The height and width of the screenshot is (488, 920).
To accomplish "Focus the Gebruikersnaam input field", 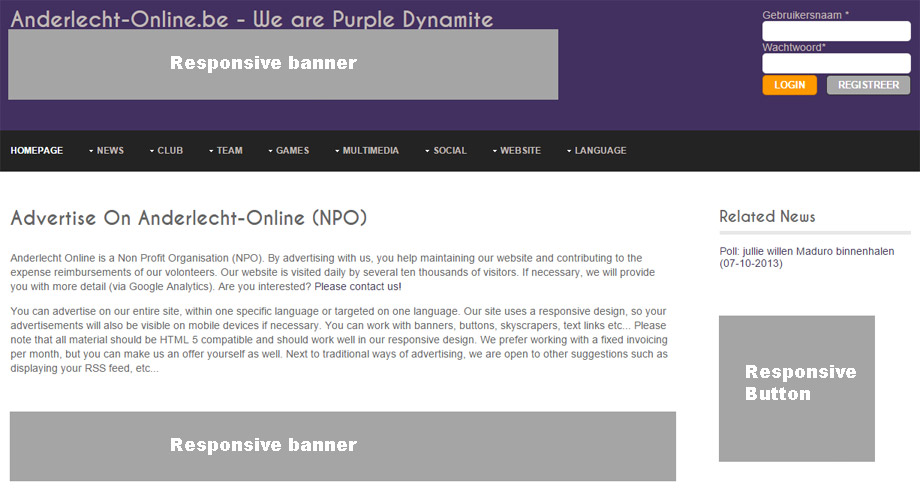I will pyautogui.click(x=836, y=31).
